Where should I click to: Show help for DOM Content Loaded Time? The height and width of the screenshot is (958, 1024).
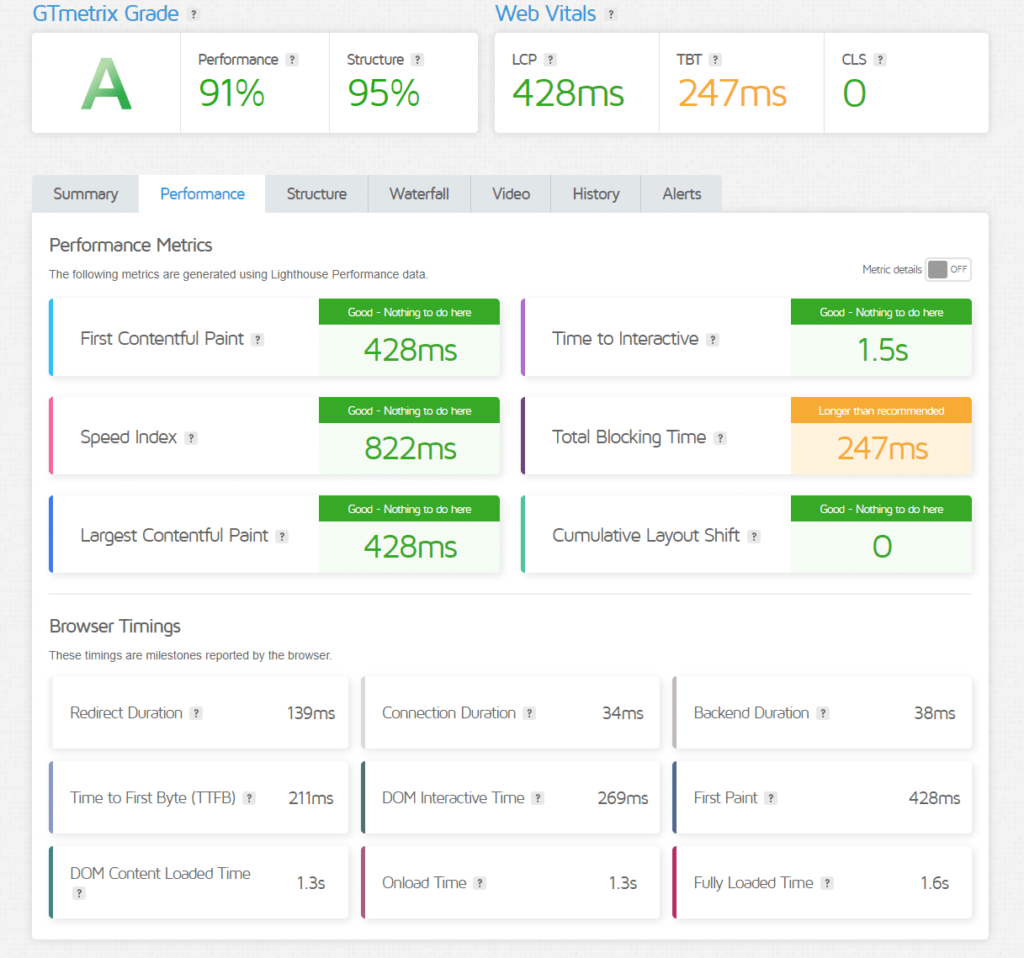(79, 893)
